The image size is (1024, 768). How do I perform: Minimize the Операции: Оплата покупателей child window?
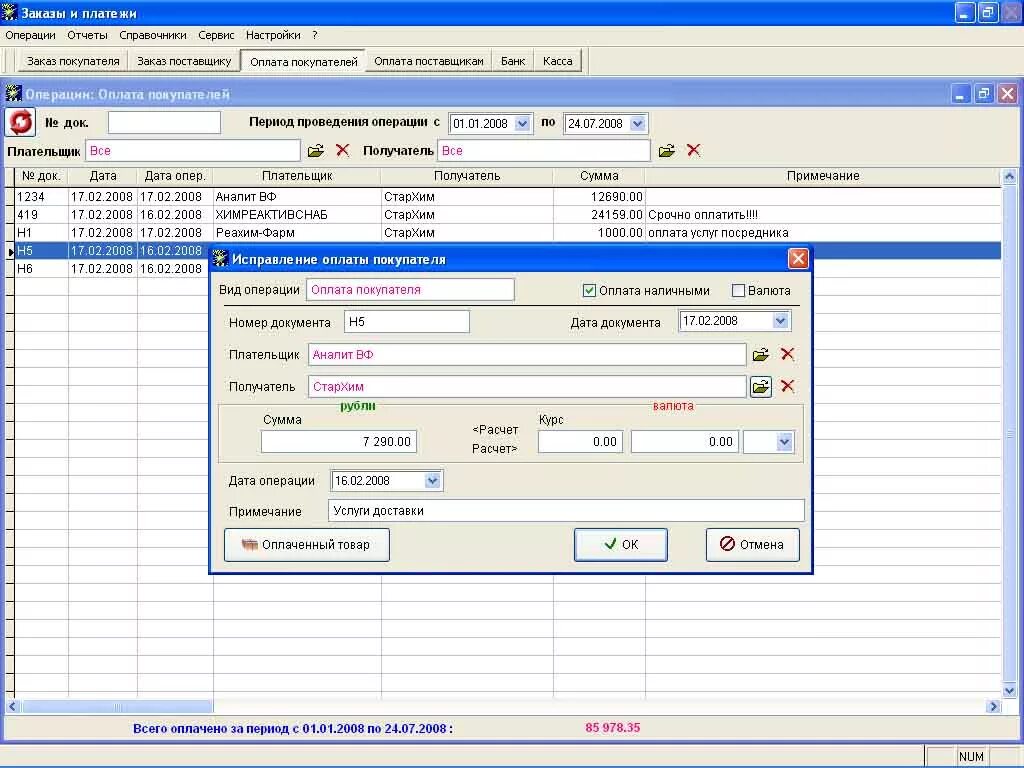(960, 94)
